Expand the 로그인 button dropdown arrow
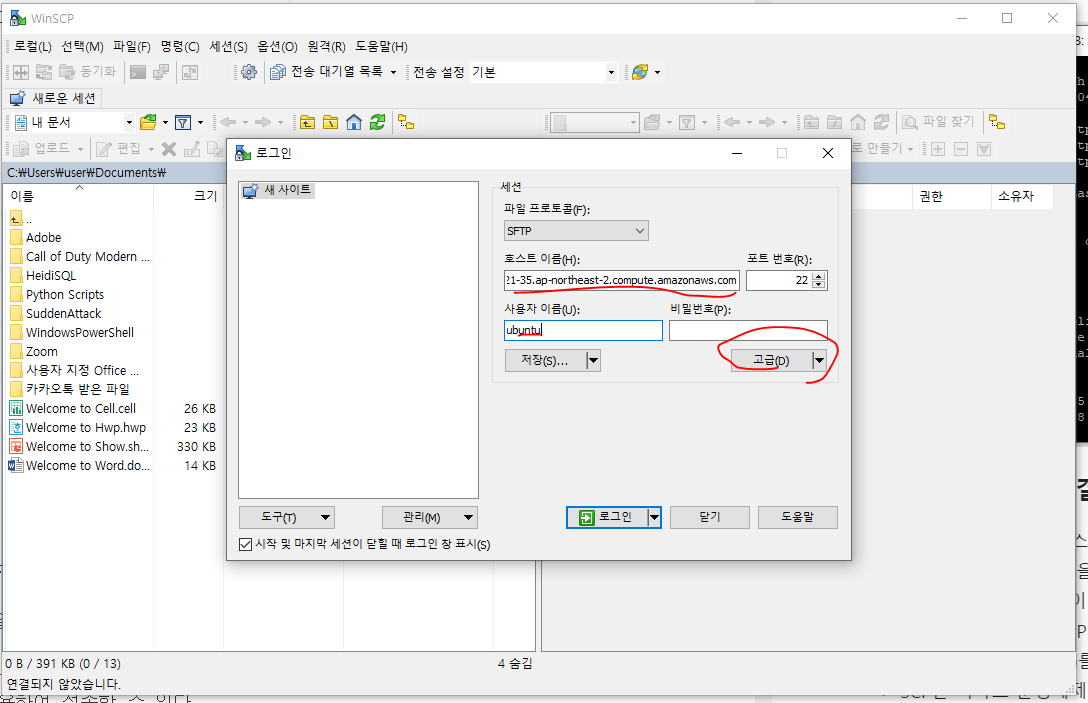Viewport: 1088px width, 703px height. [x=654, y=517]
